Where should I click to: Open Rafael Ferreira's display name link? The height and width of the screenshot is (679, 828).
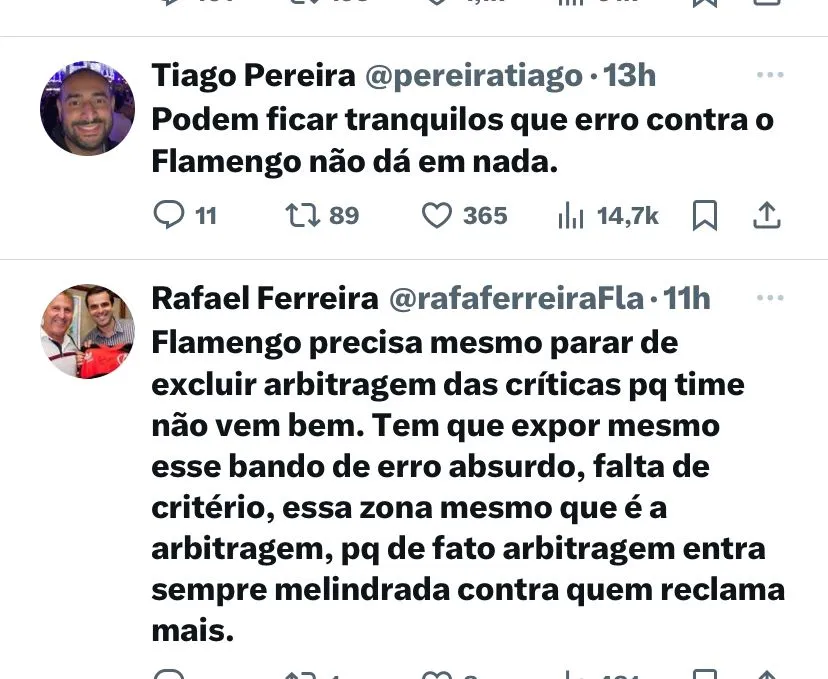[x=265, y=298]
